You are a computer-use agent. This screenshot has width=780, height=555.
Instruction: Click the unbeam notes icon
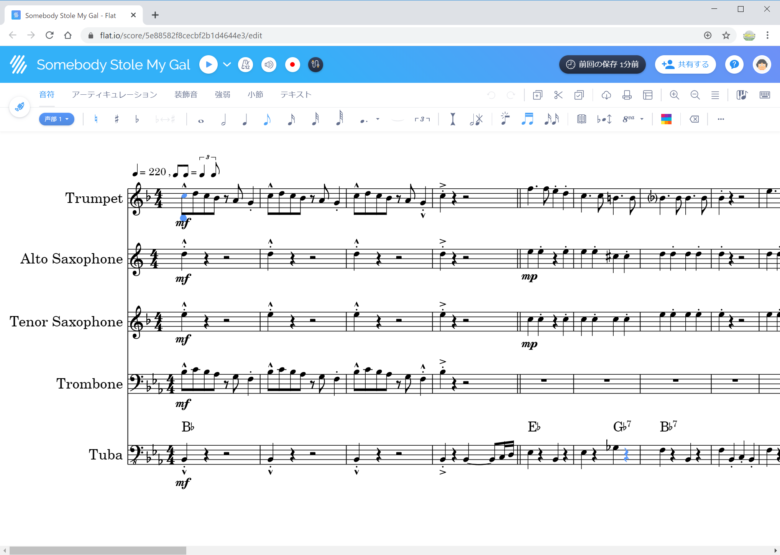[552, 119]
